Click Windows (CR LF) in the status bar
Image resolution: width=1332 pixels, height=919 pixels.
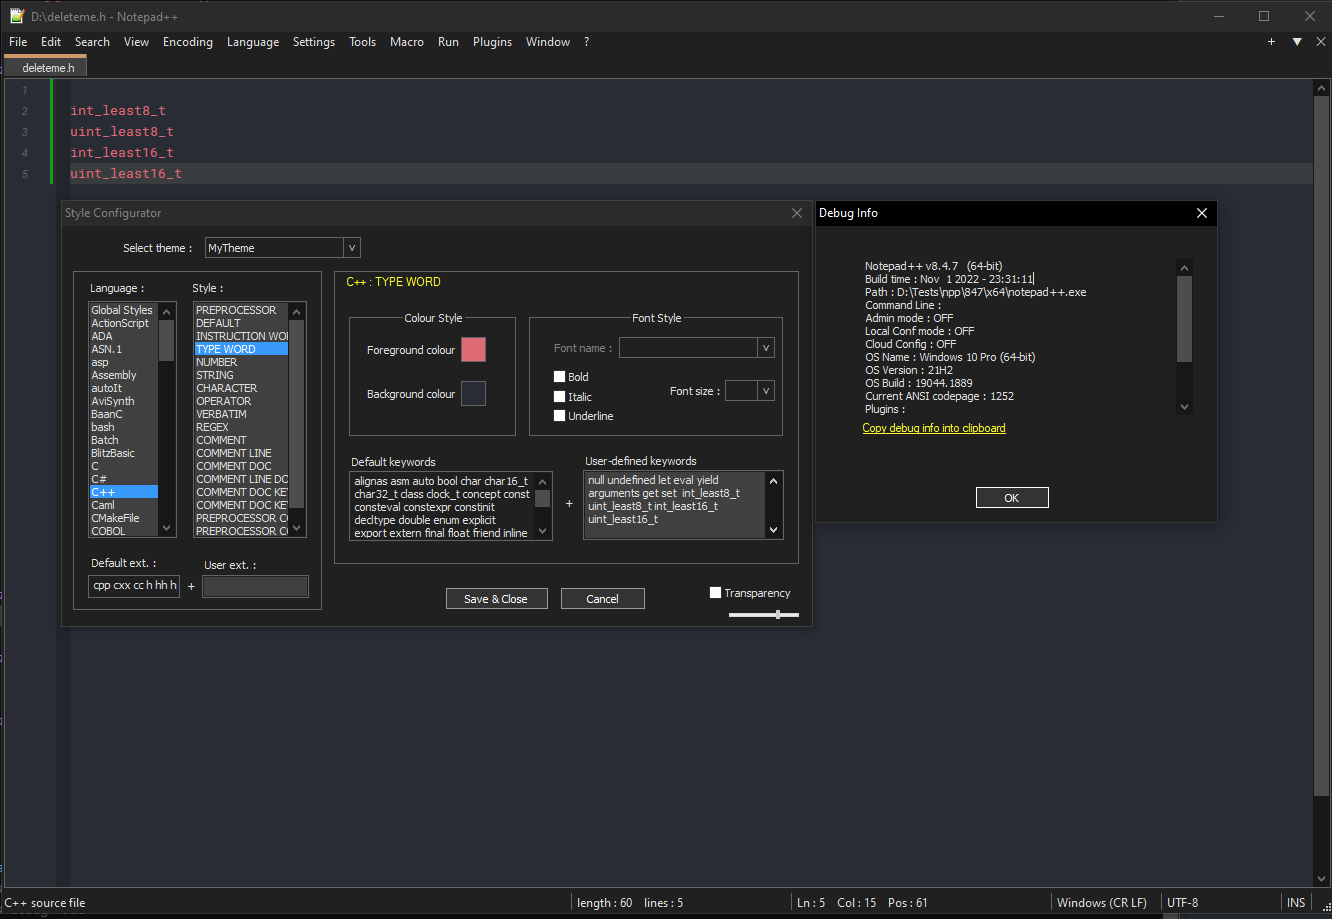tap(1102, 903)
